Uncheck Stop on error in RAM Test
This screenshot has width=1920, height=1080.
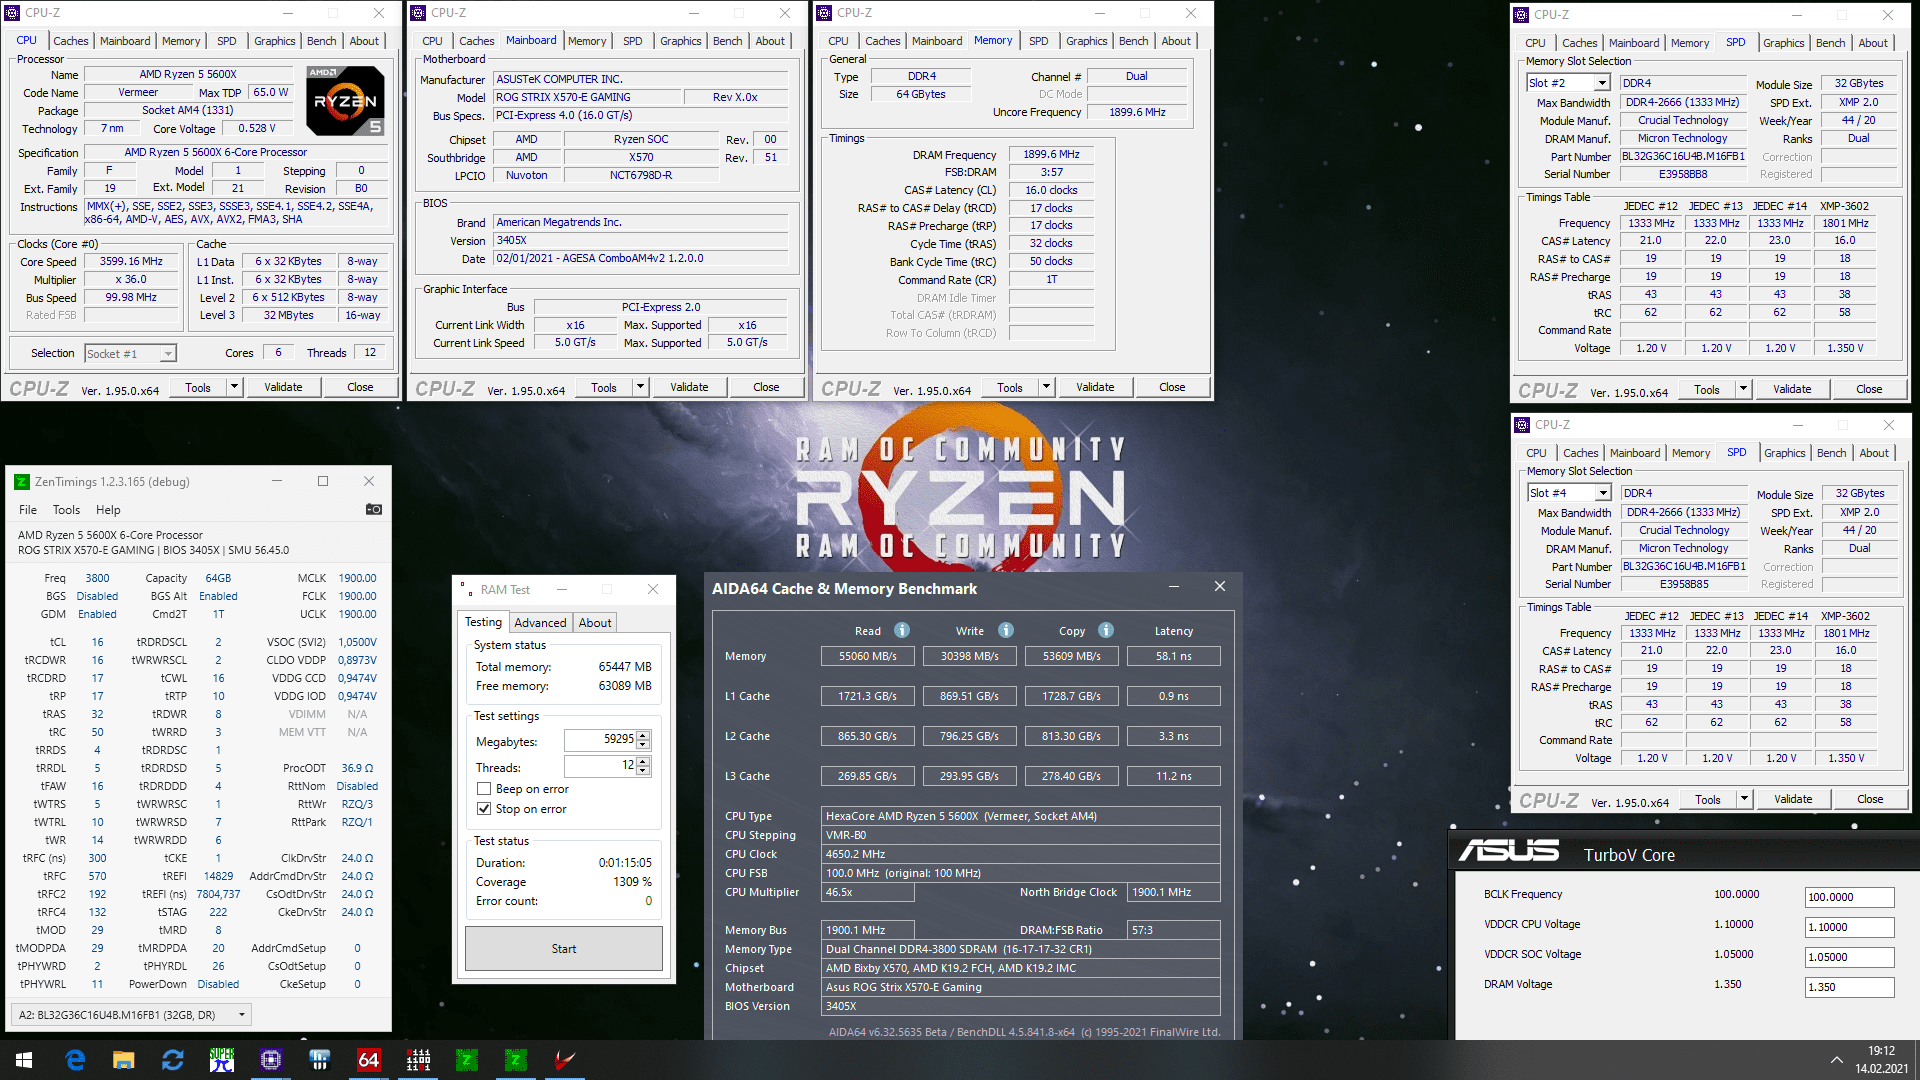[484, 809]
